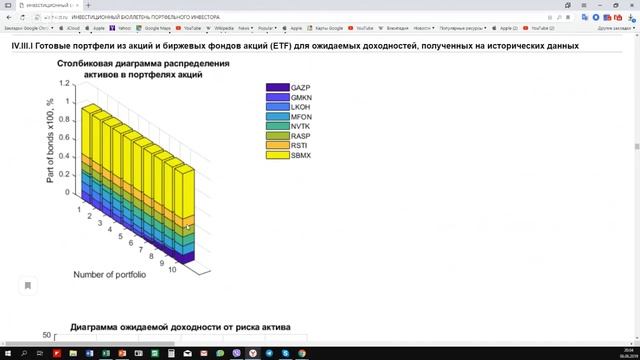Open the Википедия bookmark
Viewport: 640px width, 360px height.
coord(393,28)
